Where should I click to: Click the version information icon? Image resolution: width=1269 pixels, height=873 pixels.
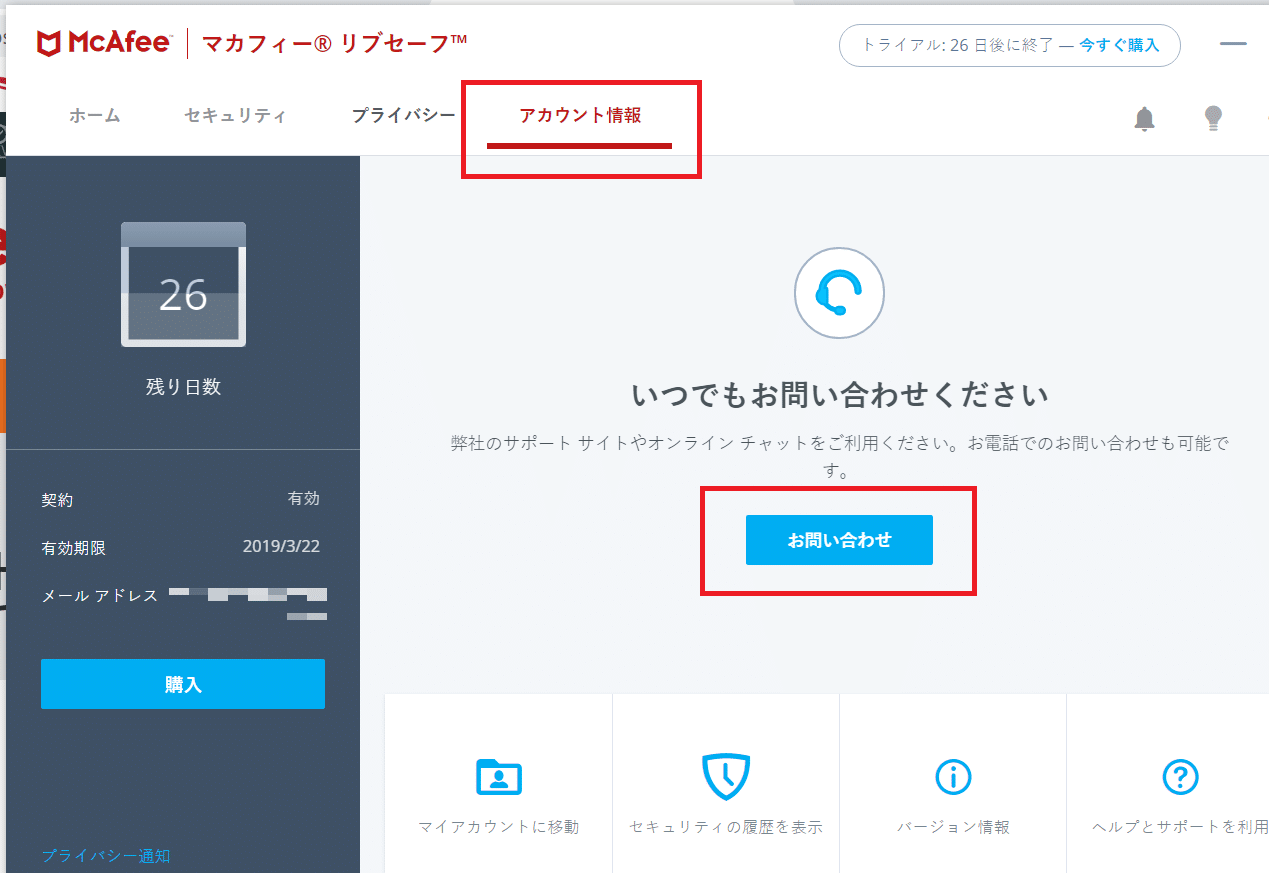click(x=953, y=776)
